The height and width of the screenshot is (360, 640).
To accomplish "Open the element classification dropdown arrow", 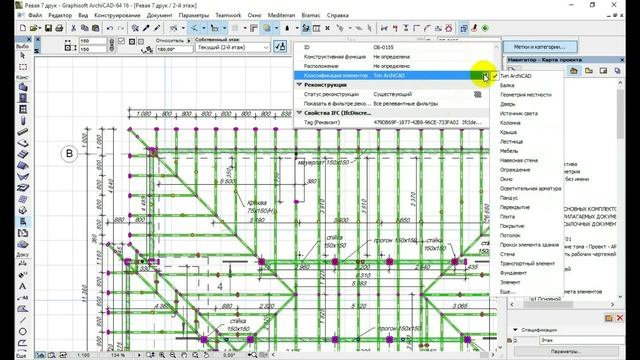I will pos(485,76).
